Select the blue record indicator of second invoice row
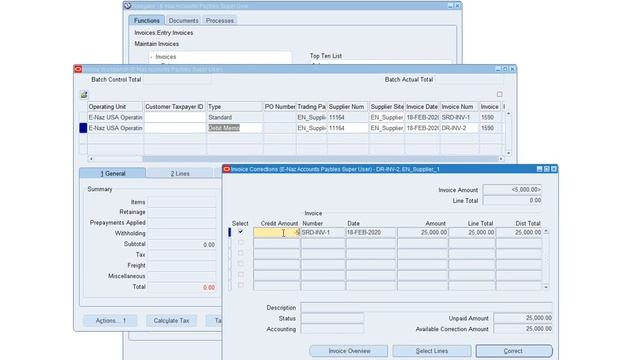Viewport: 640px width, 360px height. pos(83,128)
